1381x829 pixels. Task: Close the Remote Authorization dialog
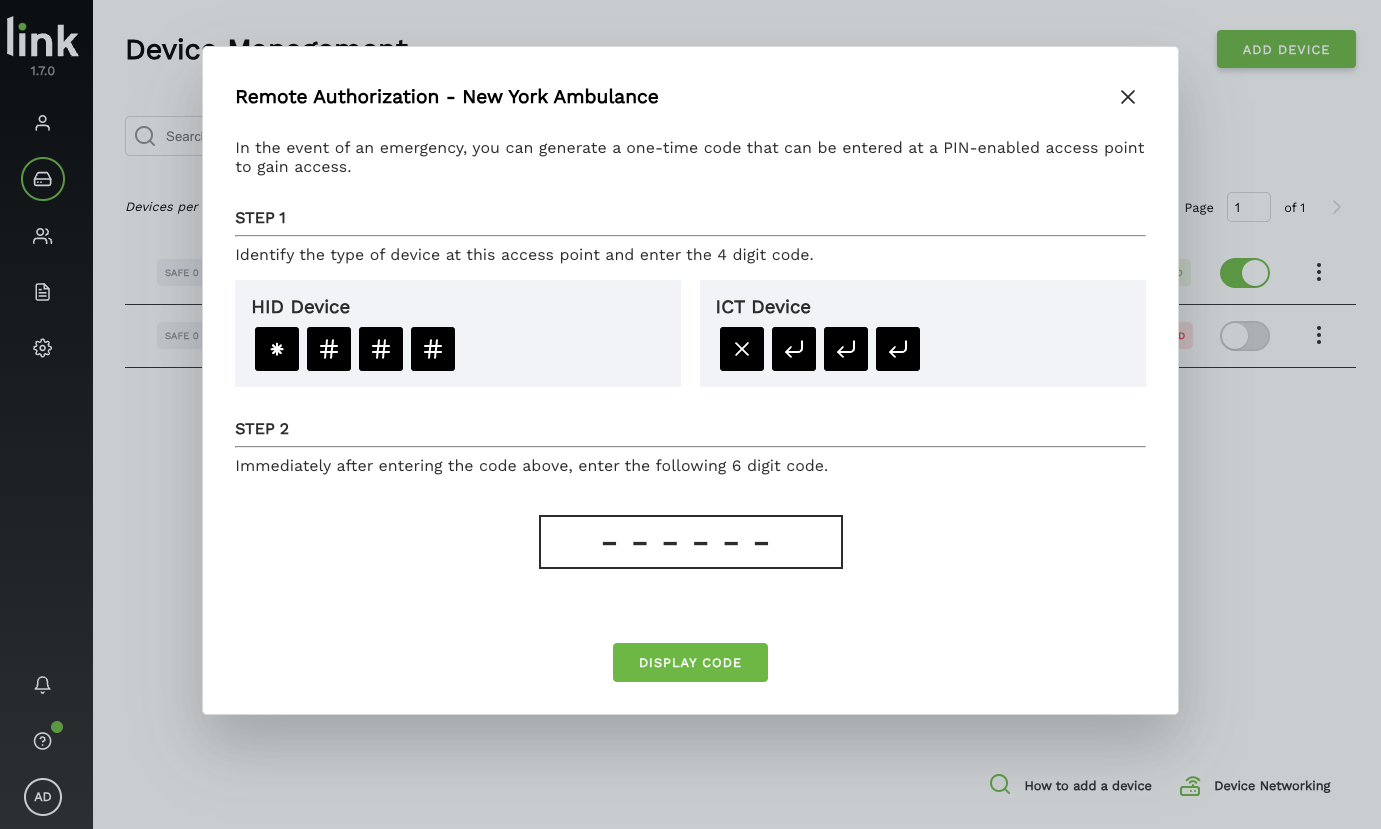coord(1127,97)
